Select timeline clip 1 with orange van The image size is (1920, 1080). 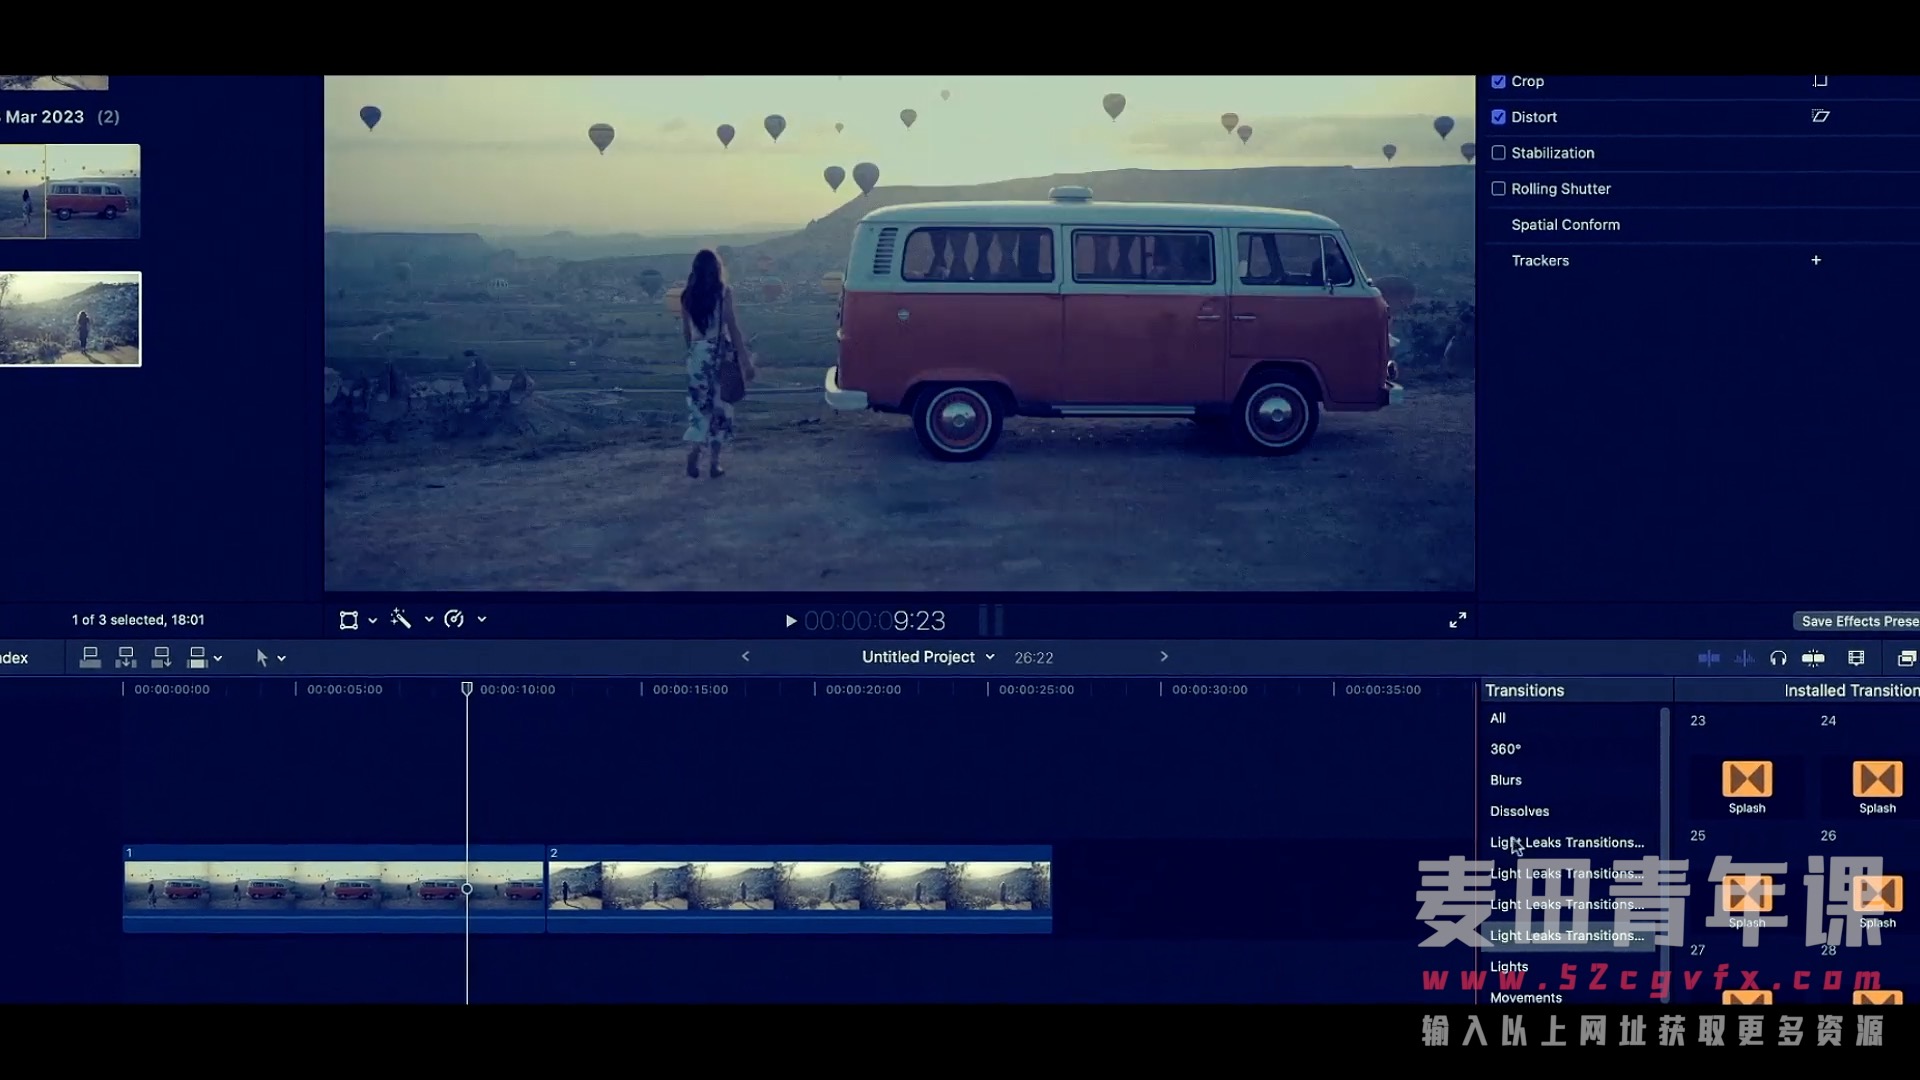pyautogui.click(x=334, y=889)
